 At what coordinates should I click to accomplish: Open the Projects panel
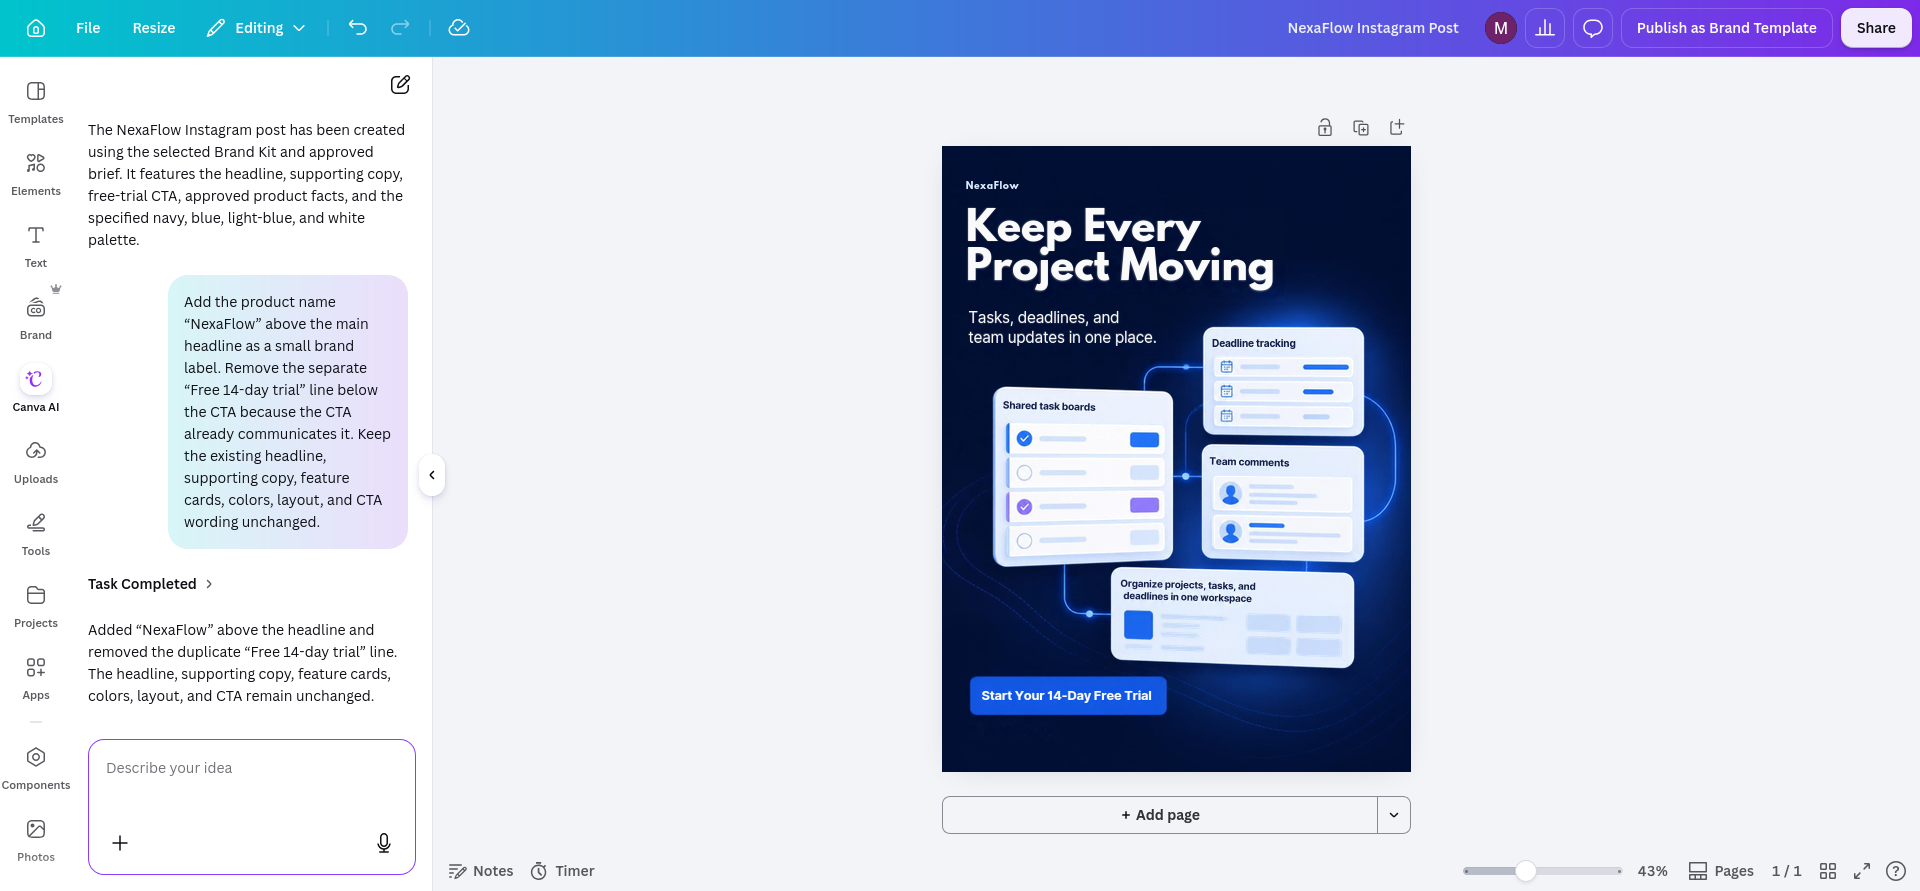(x=36, y=606)
